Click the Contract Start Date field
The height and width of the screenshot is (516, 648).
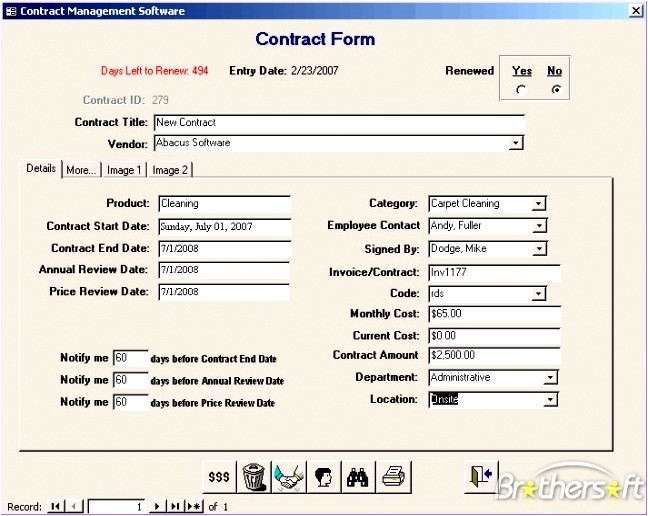point(225,227)
